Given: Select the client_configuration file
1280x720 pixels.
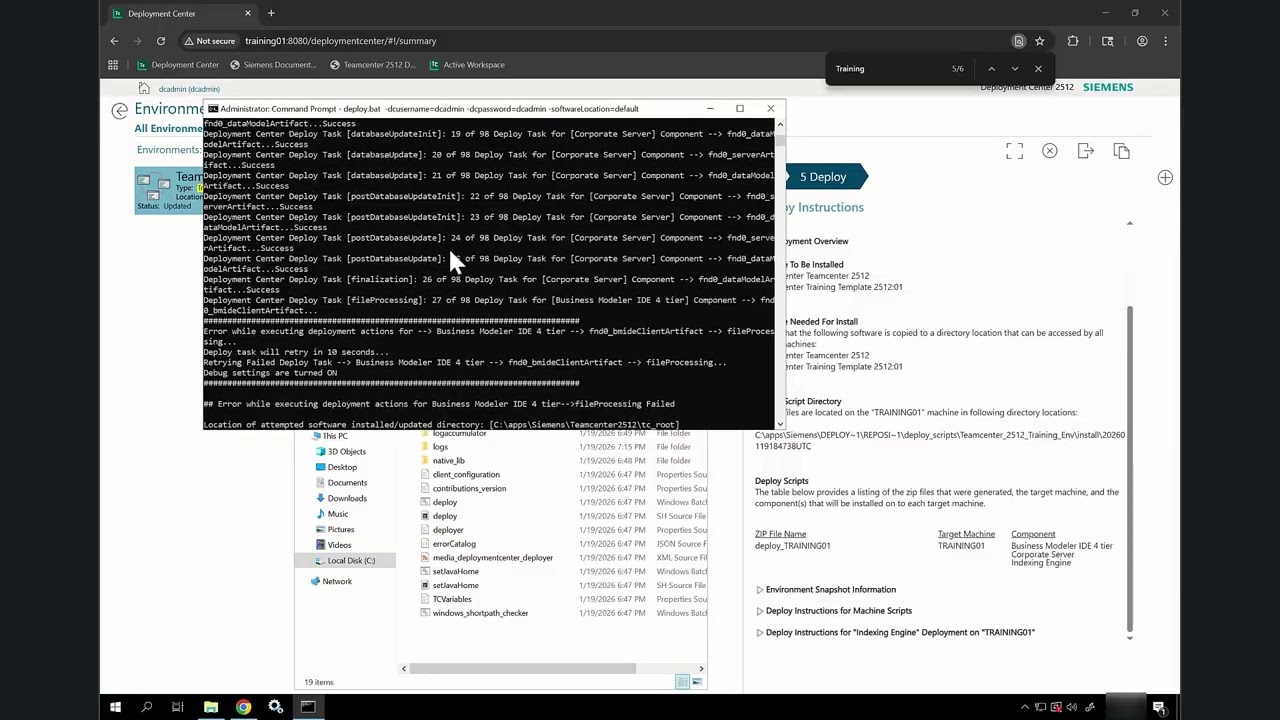Looking at the screenshot, I should [466, 475].
